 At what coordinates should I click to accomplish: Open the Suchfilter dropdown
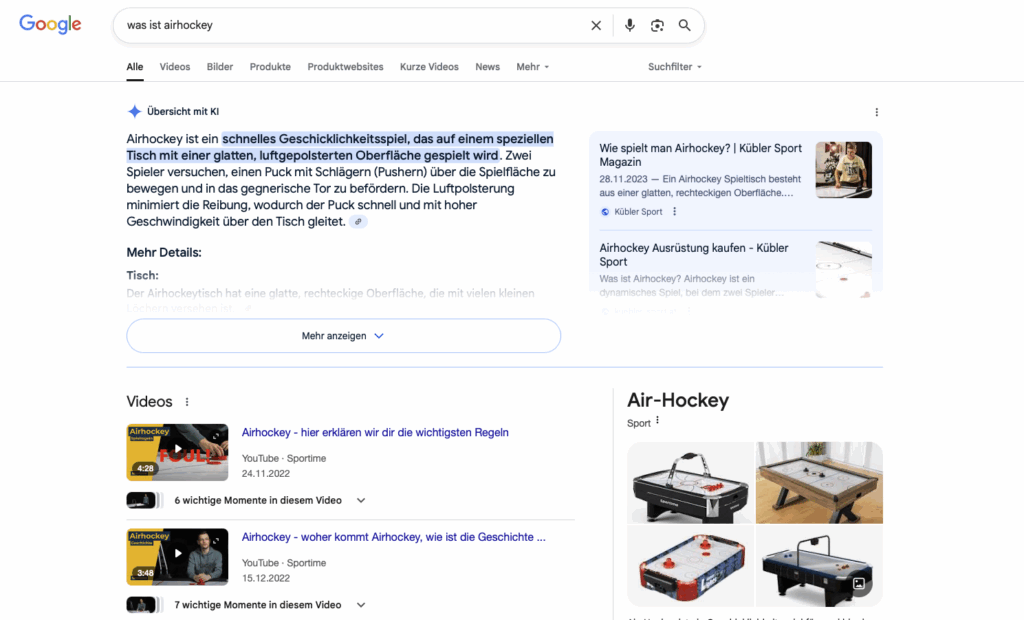tap(675, 67)
